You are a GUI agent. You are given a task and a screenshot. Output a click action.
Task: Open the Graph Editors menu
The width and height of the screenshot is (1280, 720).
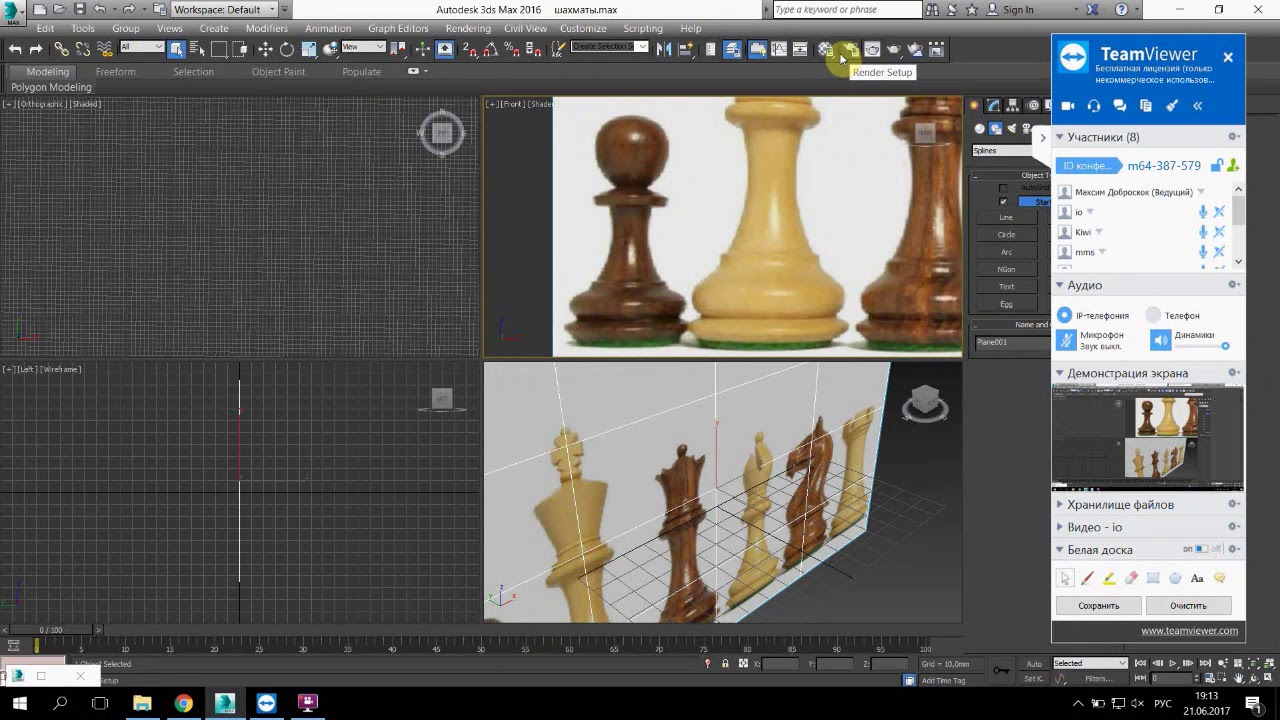398,28
